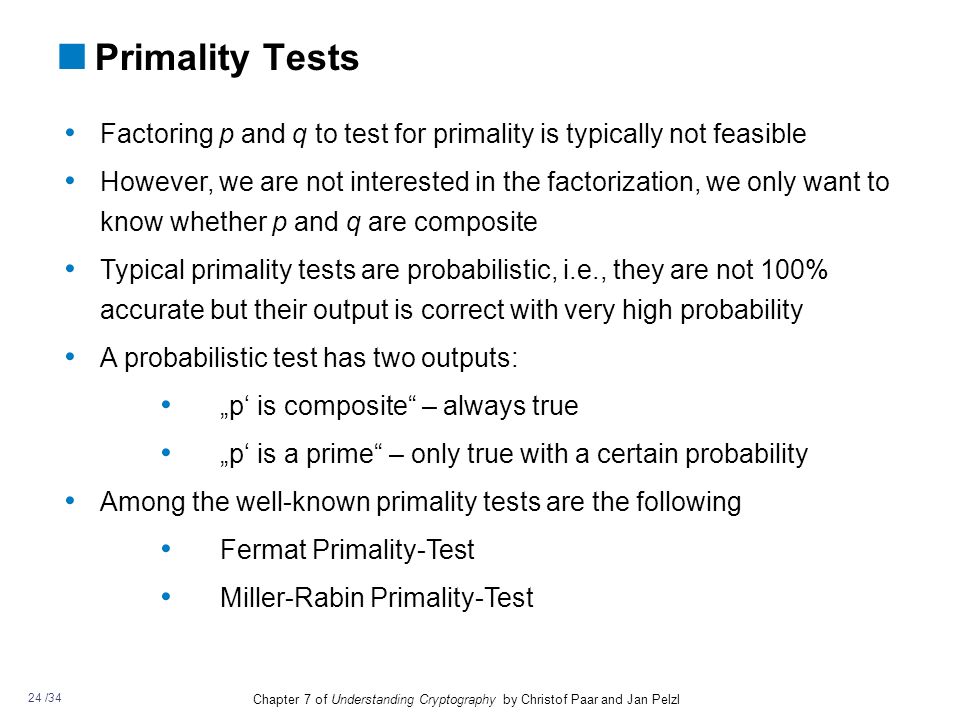Click the bullet before 'Typical primality tests'
The width and height of the screenshot is (960, 720).
click(x=70, y=268)
